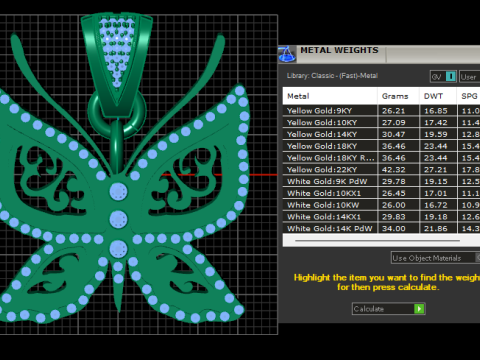480x360 pixels.
Task: Click the 42.32 grams value
Action: pos(394,170)
